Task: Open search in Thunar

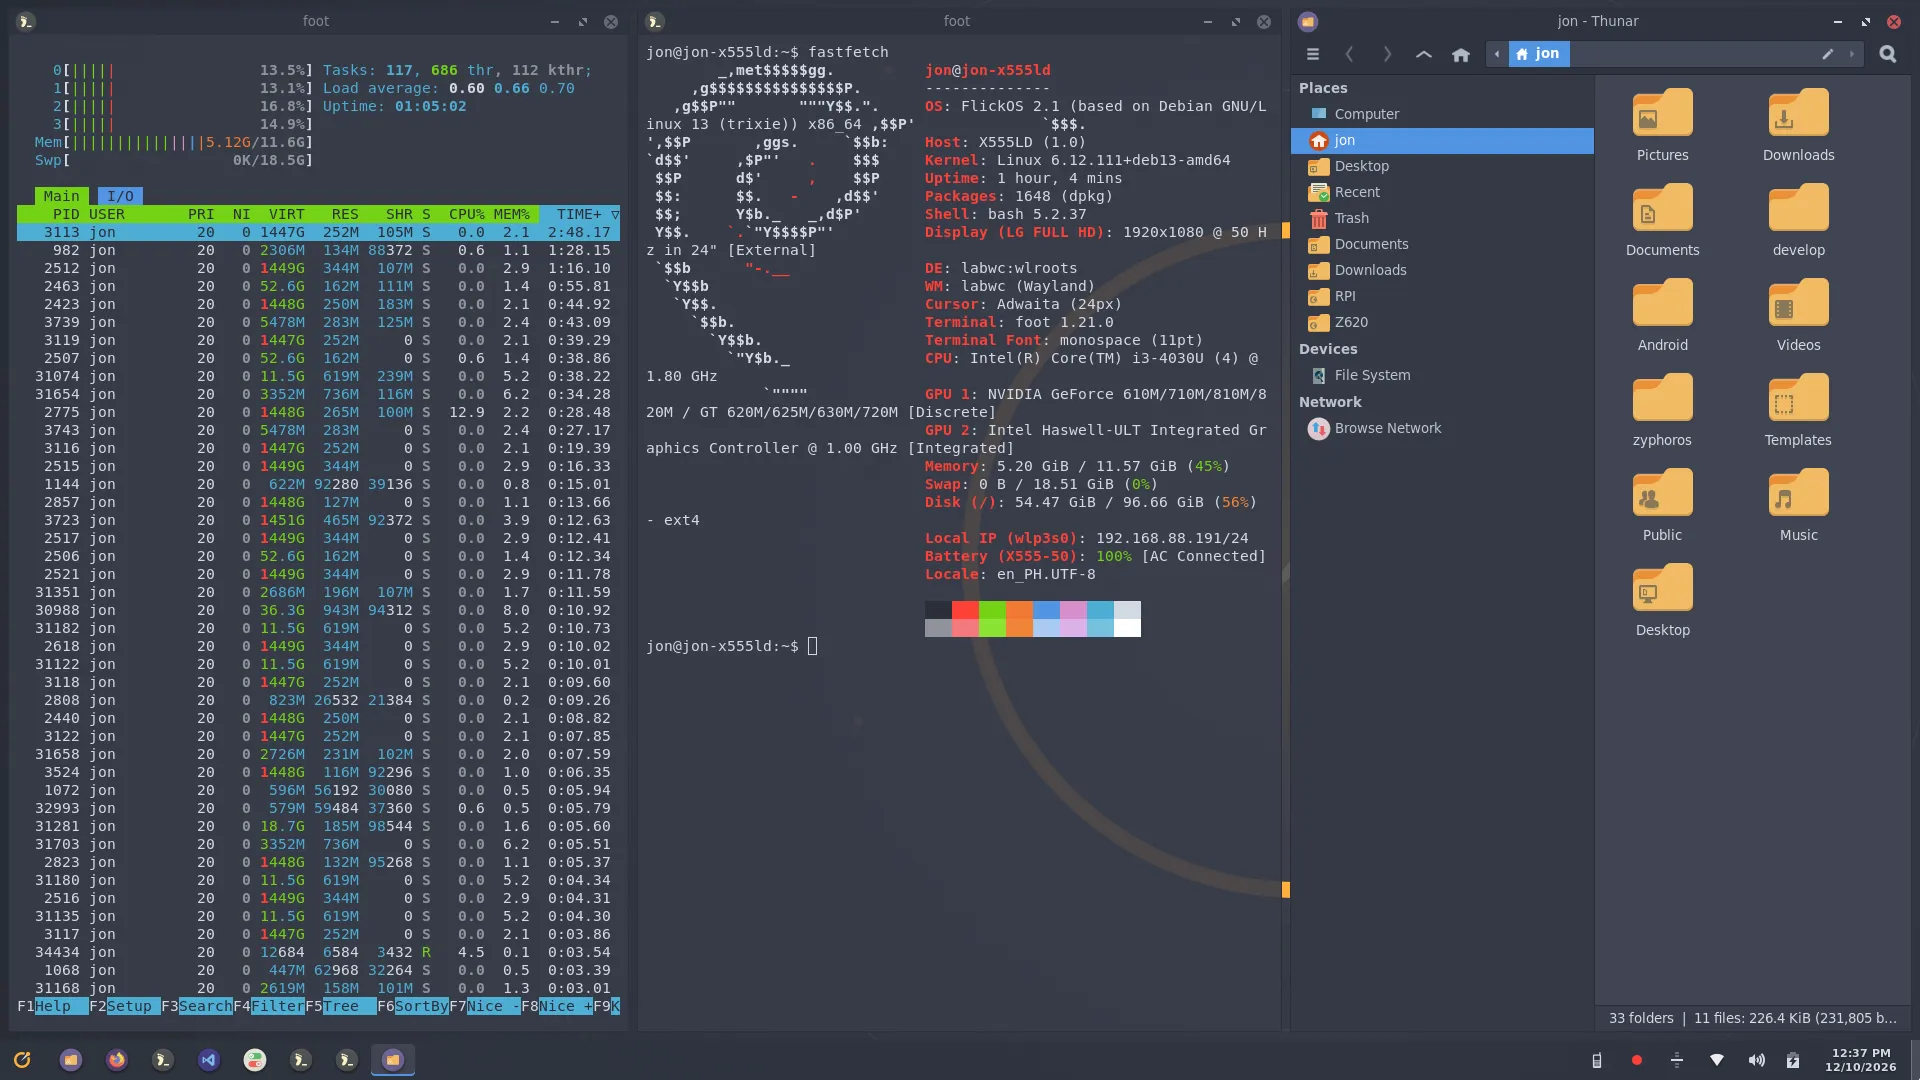Action: pyautogui.click(x=1888, y=54)
